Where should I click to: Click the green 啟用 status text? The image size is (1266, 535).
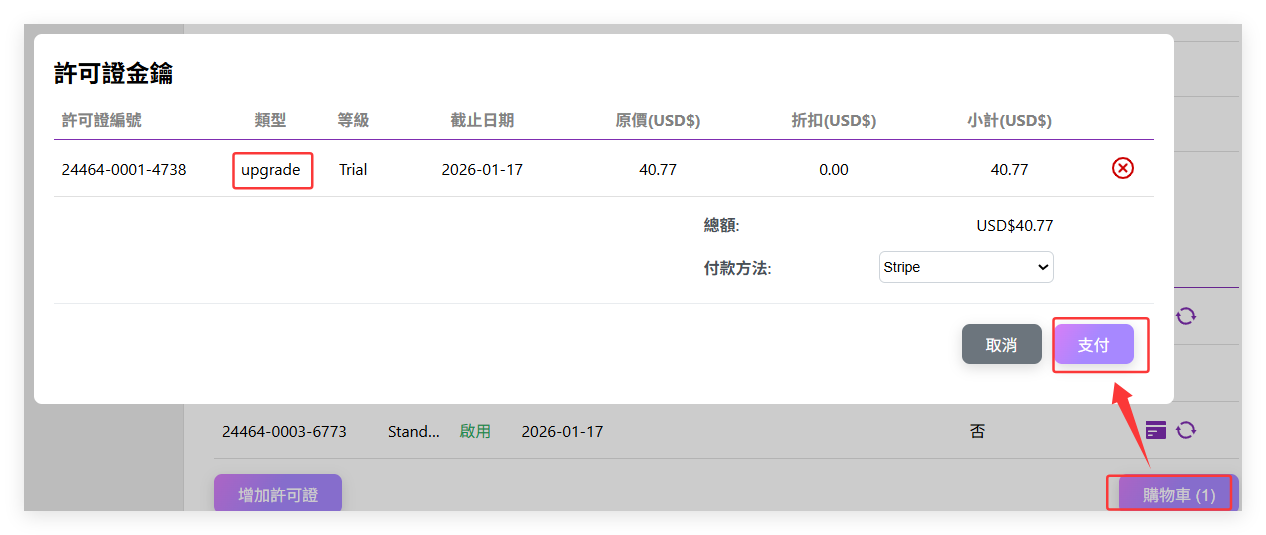[475, 432]
